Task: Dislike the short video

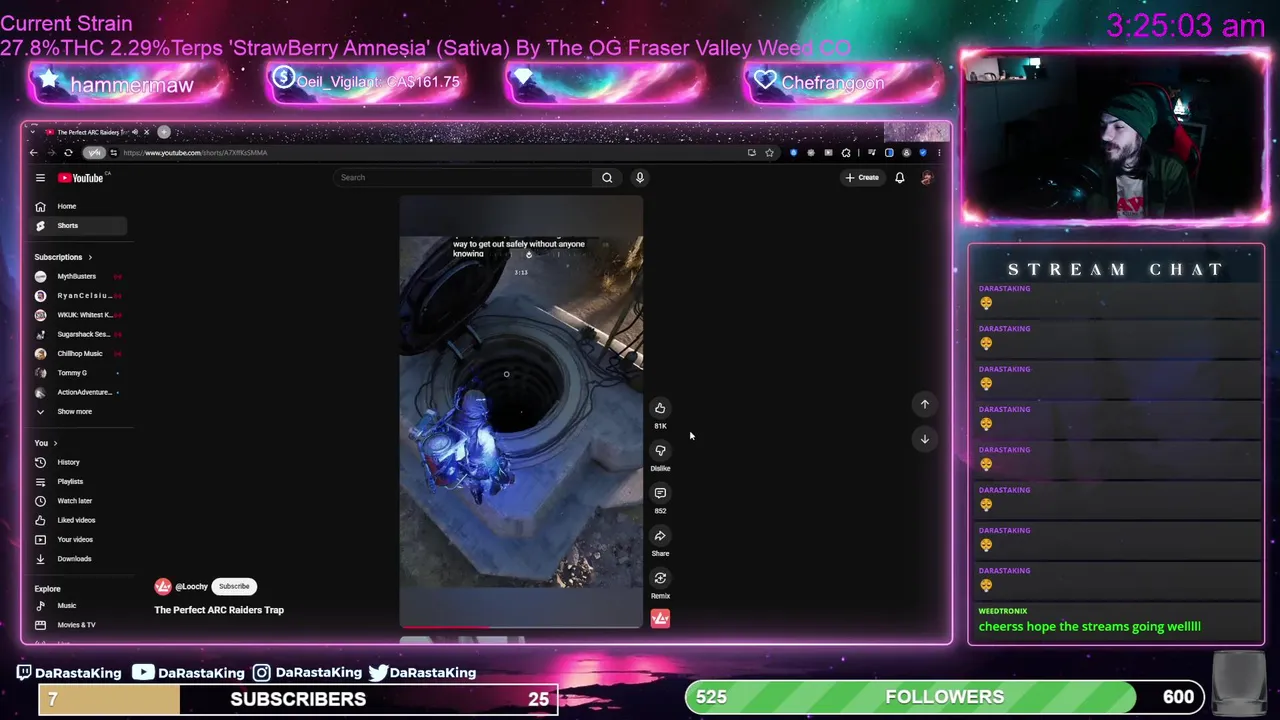Action: click(660, 450)
